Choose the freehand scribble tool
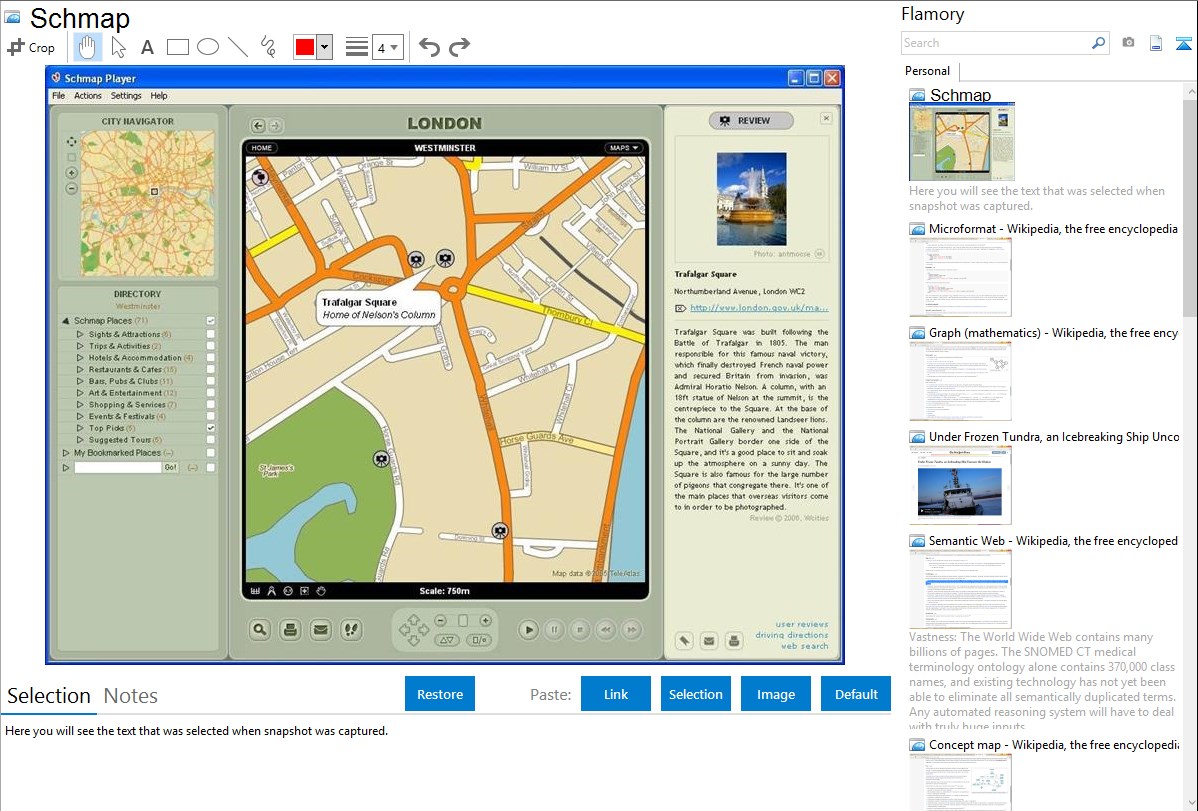1198x811 pixels. [x=268, y=47]
